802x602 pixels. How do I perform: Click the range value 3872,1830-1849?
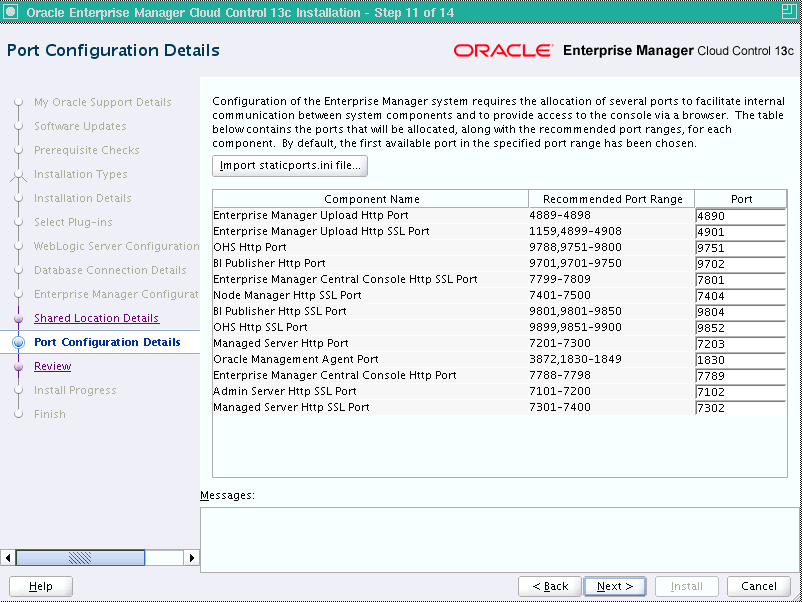tap(575, 359)
